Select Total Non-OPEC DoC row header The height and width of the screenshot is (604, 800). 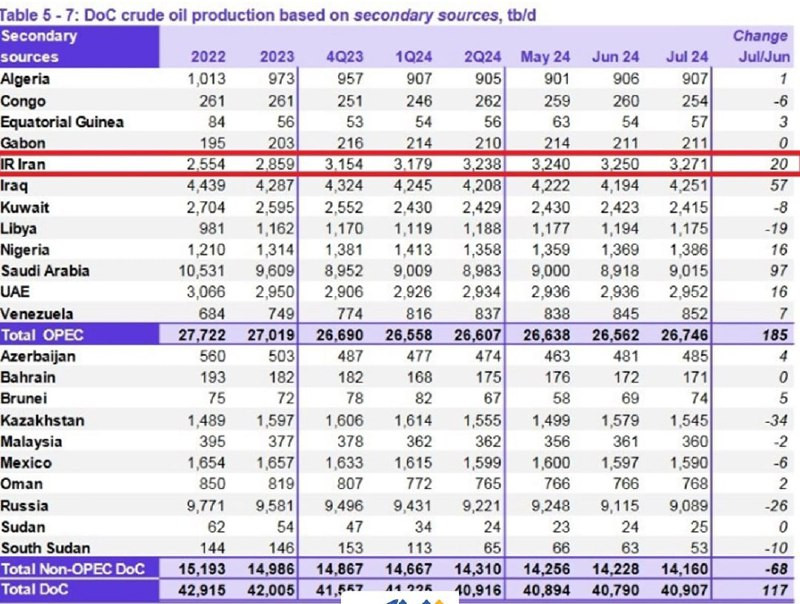point(73,568)
